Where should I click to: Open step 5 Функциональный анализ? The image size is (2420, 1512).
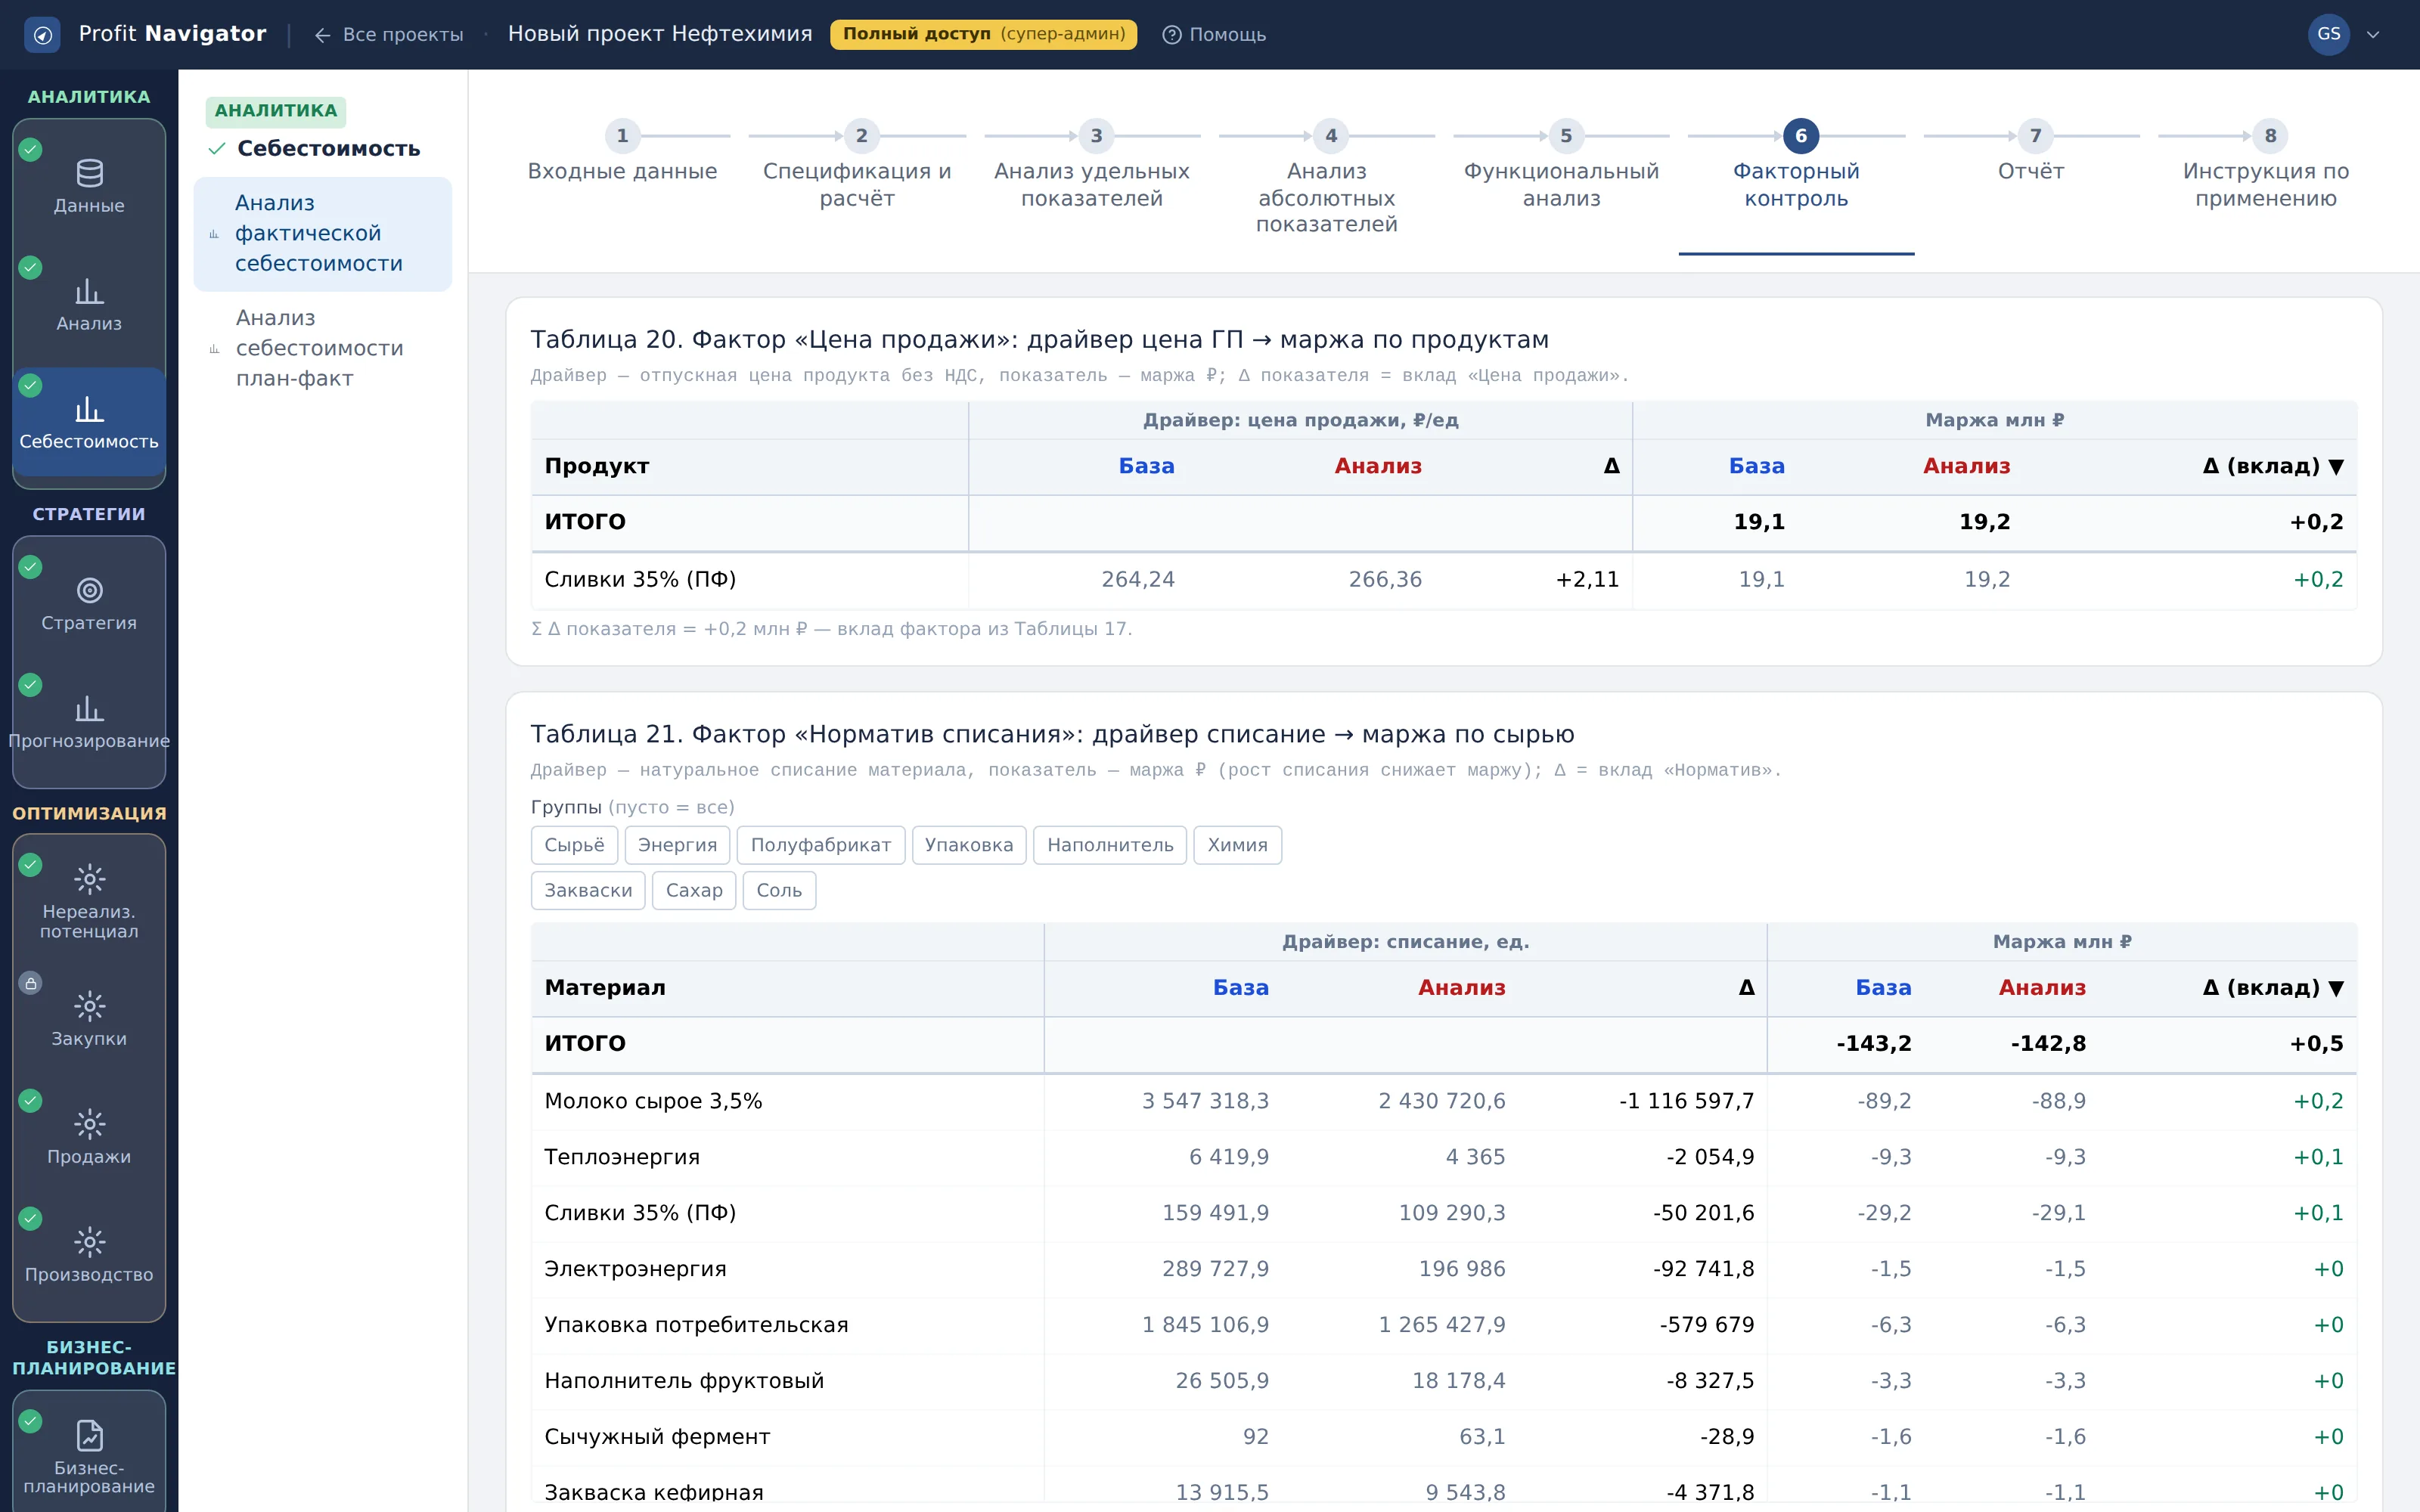point(1562,166)
